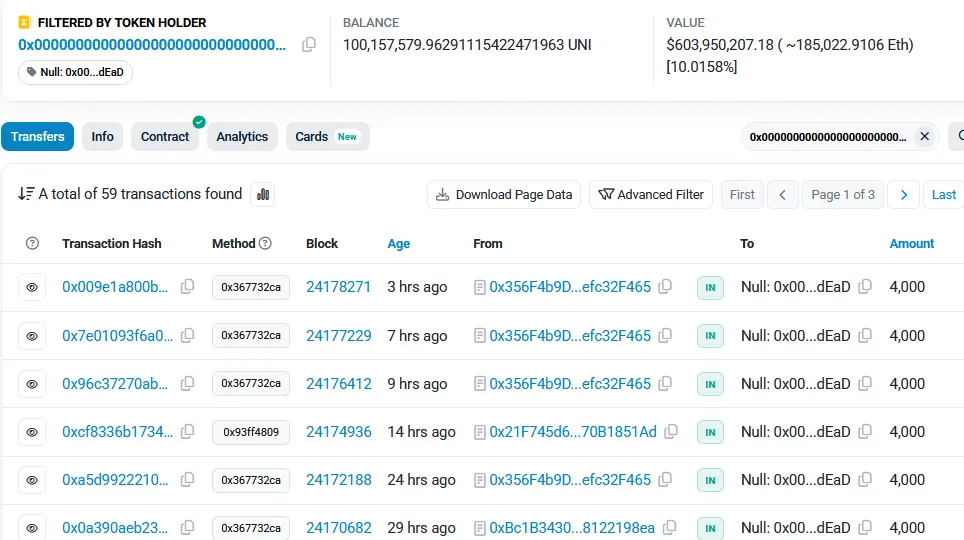This screenshot has width=964, height=540.
Task: Copy transaction hash 0x009e1a800b
Action: (187, 287)
